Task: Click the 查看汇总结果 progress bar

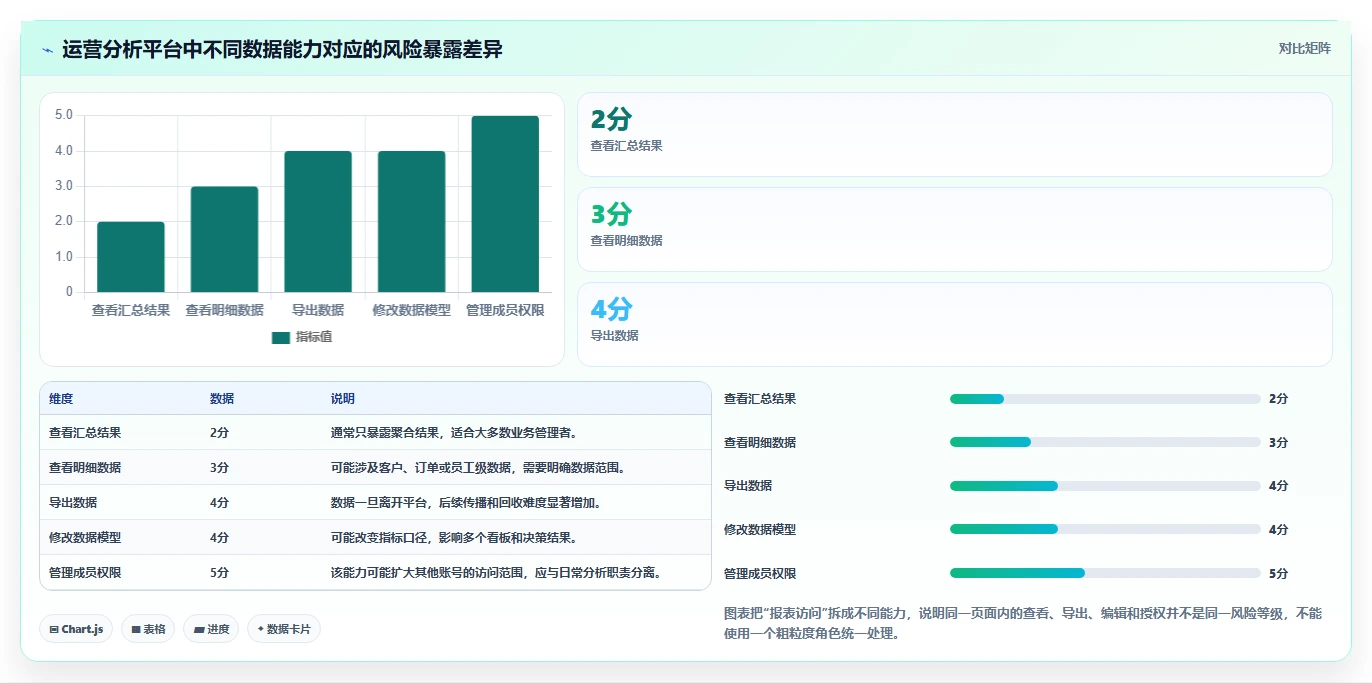Action: click(1105, 399)
